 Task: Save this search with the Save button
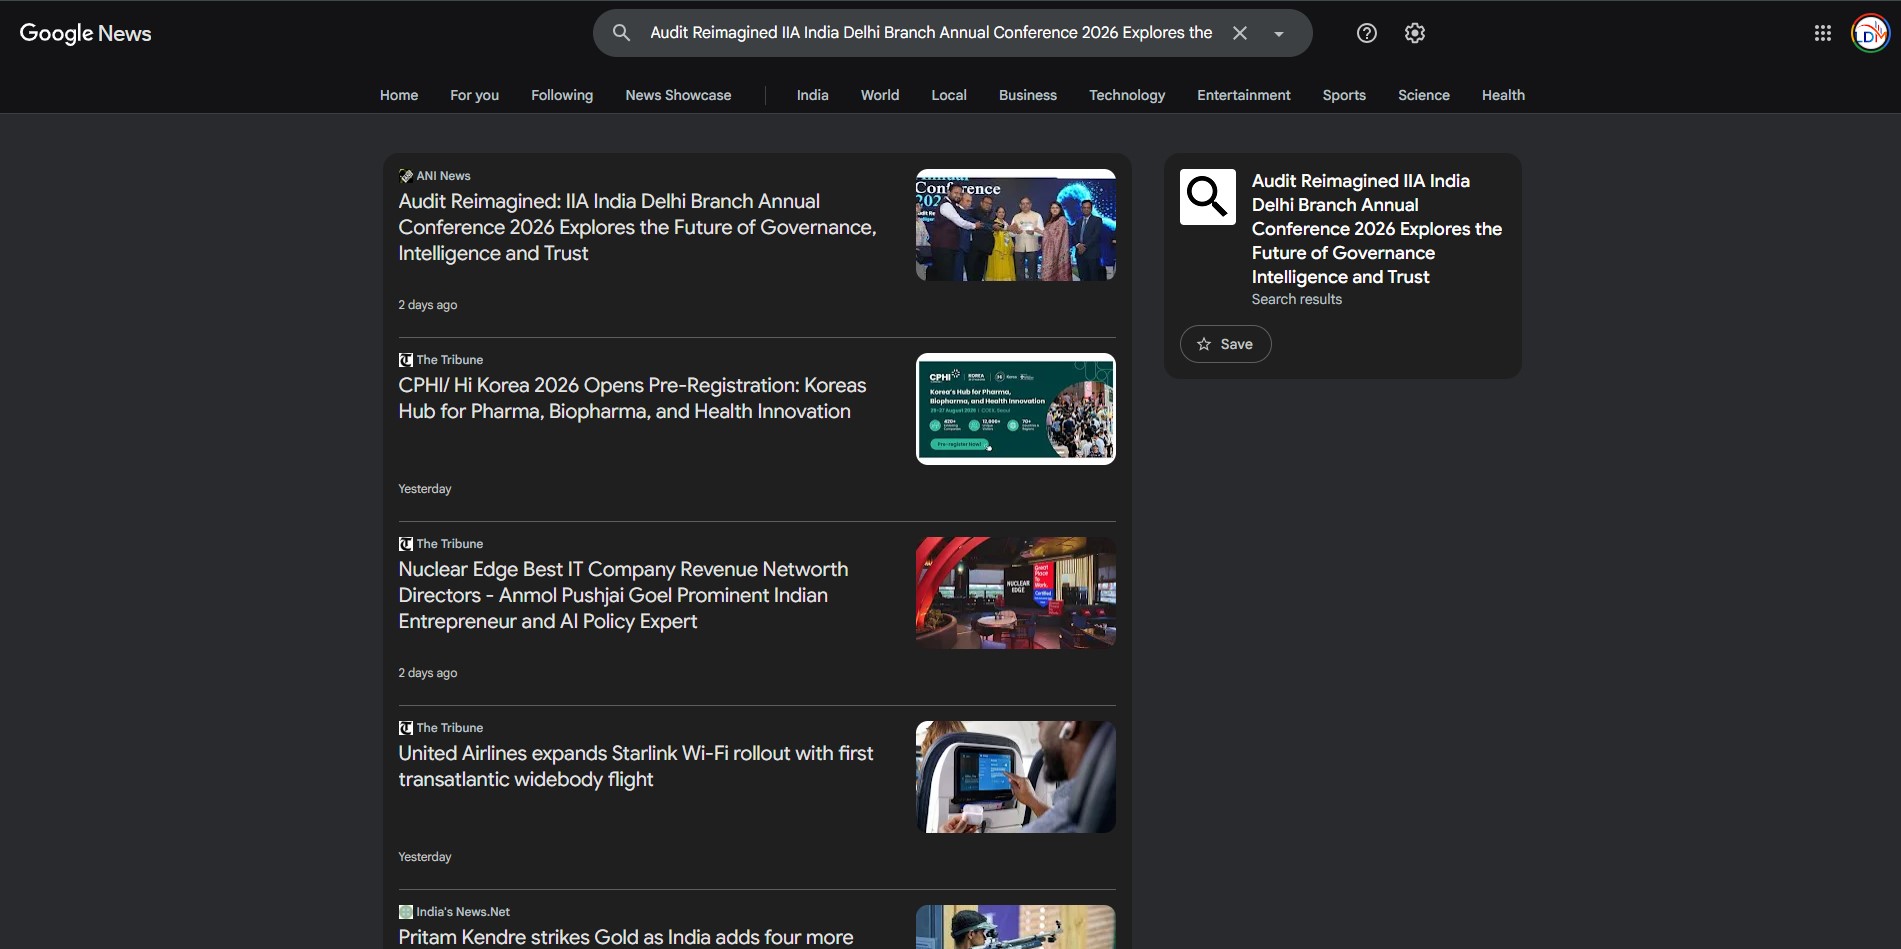tap(1225, 344)
